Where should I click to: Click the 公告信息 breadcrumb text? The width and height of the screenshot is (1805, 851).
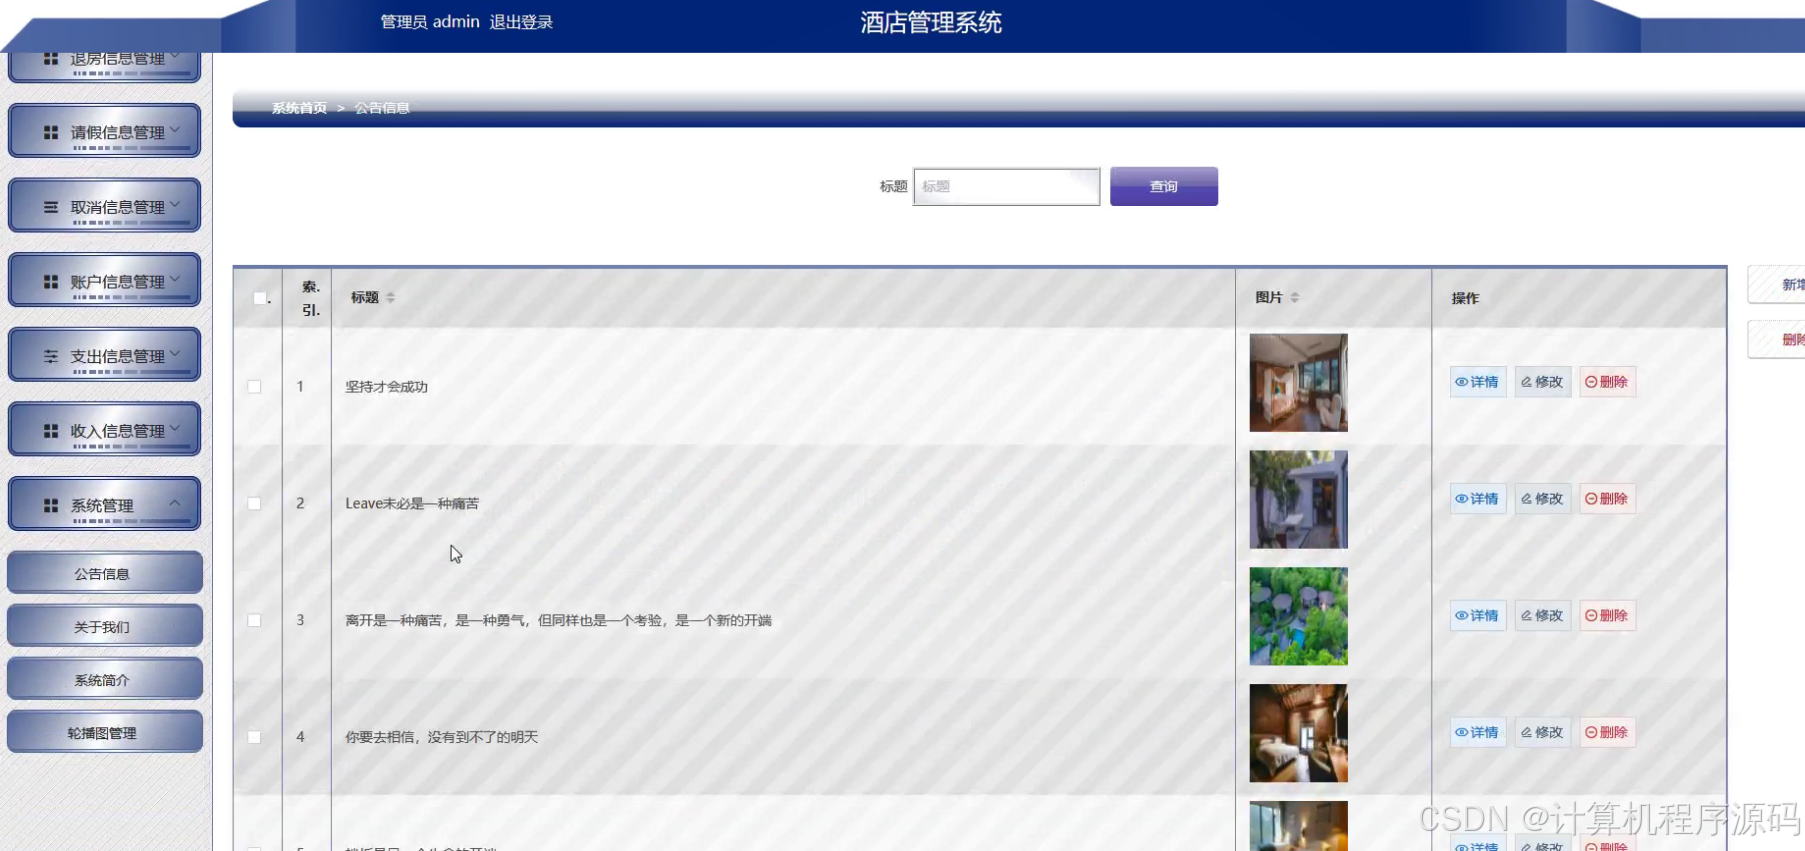[382, 108]
